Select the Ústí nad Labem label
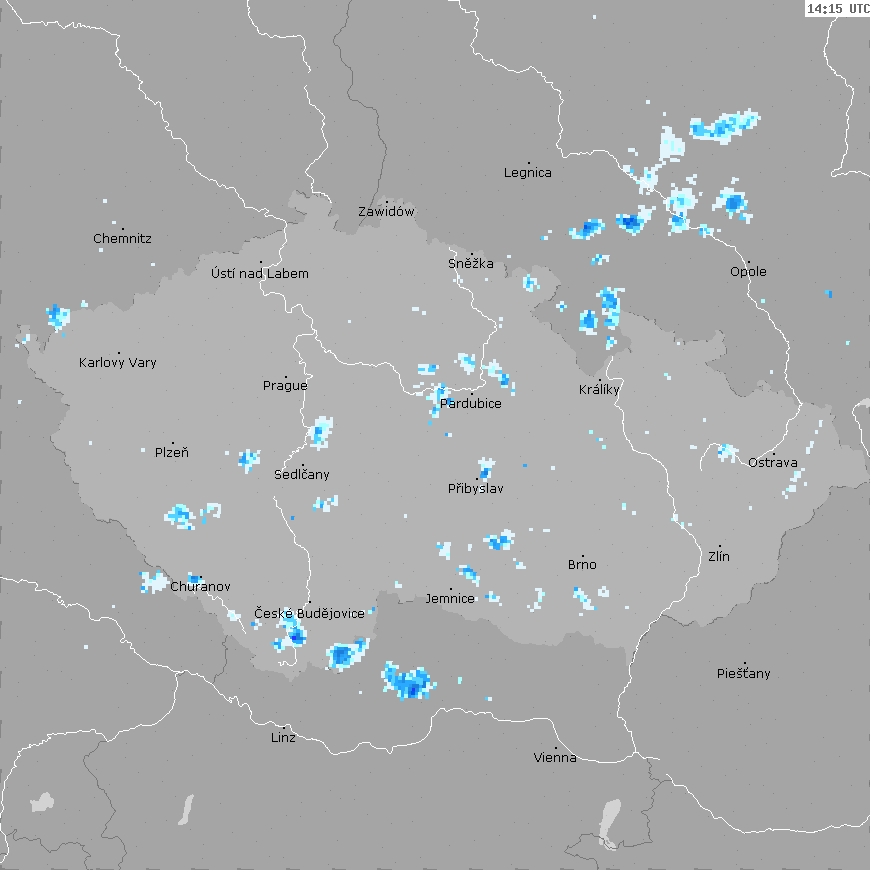870x870 pixels. pos(260,274)
